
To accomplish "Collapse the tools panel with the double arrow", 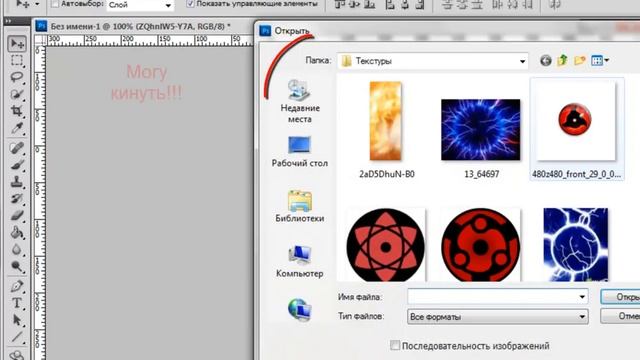I will tap(9, 21).
